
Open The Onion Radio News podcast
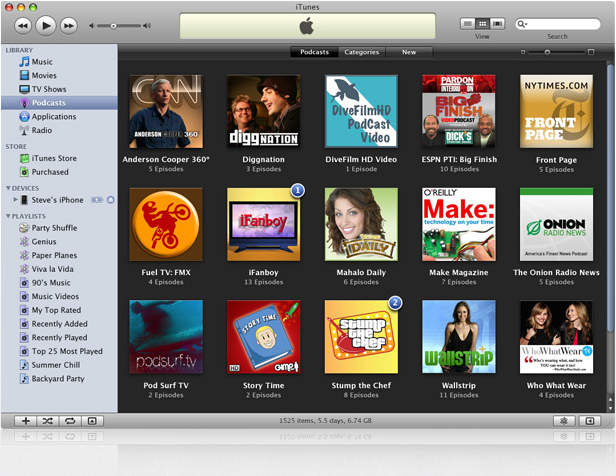pyautogui.click(x=556, y=224)
